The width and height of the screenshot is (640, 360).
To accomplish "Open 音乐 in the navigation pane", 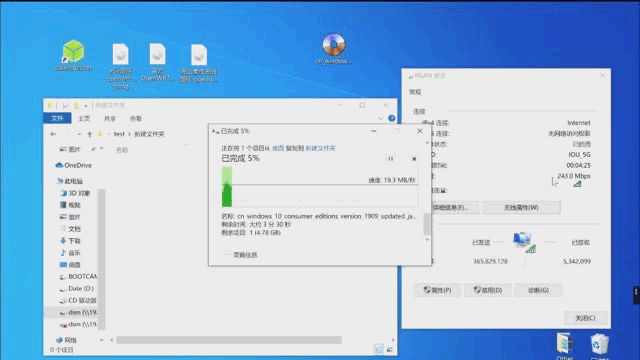I will click(70, 253).
